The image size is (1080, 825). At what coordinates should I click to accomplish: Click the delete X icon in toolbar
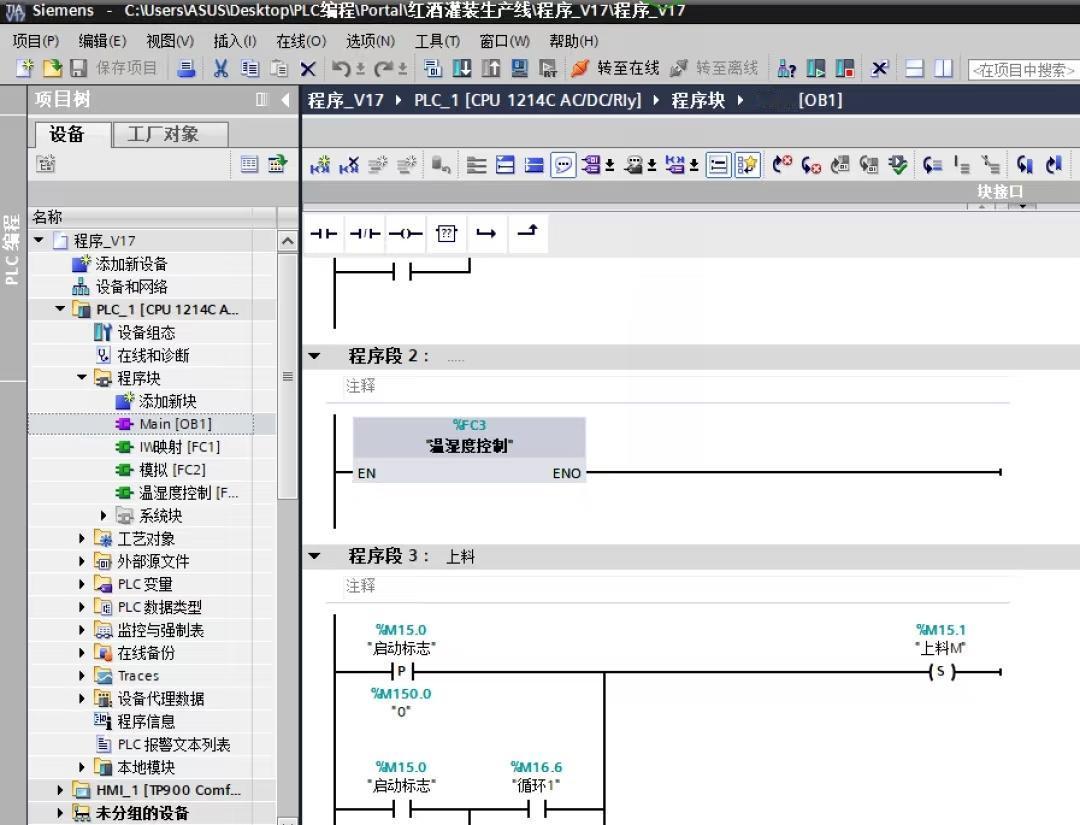click(308, 69)
